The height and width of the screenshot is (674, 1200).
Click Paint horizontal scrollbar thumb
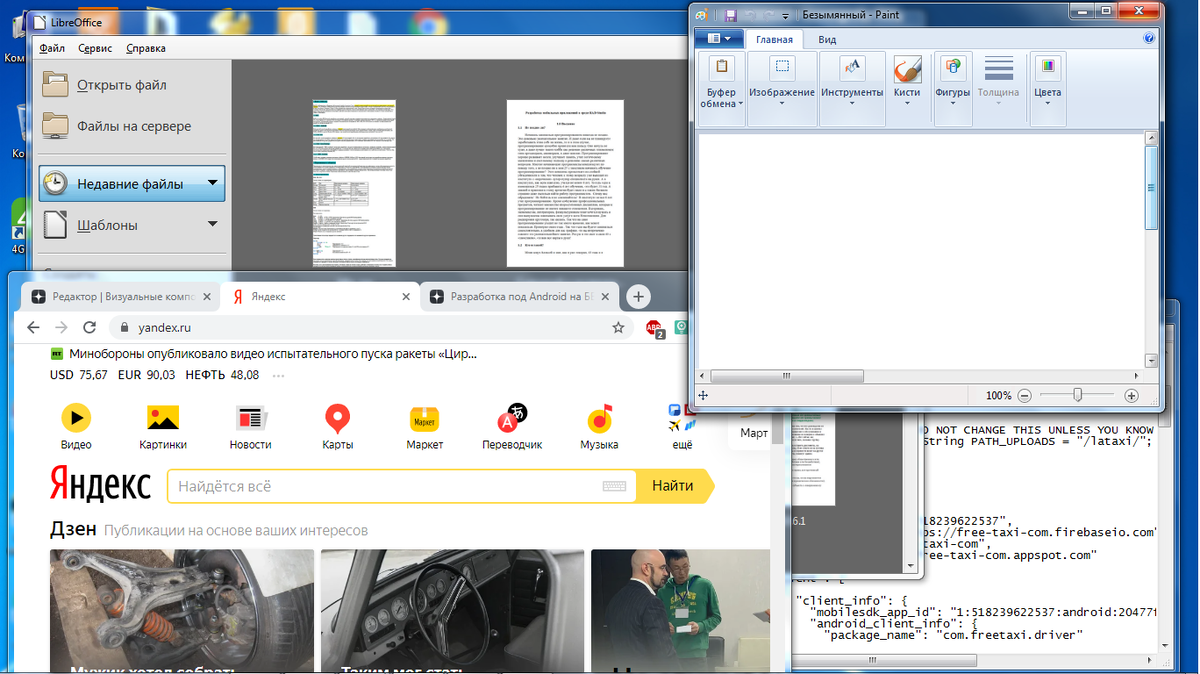(787, 376)
